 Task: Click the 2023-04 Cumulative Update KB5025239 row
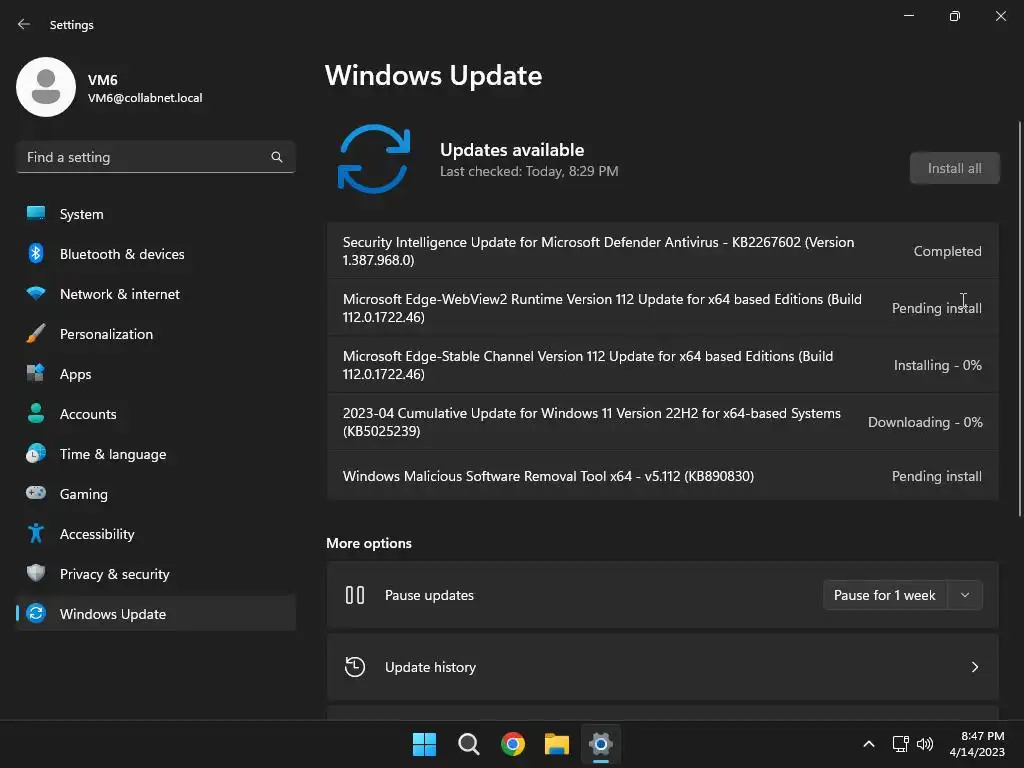point(662,422)
